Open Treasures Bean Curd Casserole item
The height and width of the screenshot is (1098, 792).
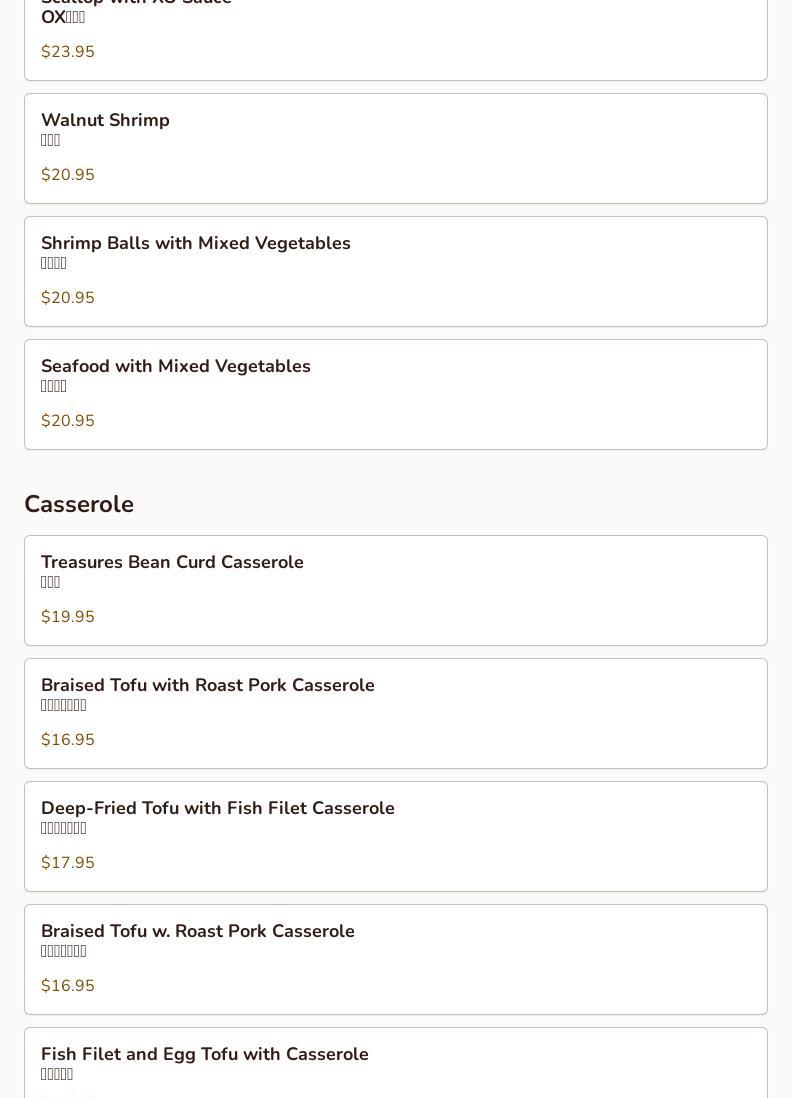tap(172, 563)
